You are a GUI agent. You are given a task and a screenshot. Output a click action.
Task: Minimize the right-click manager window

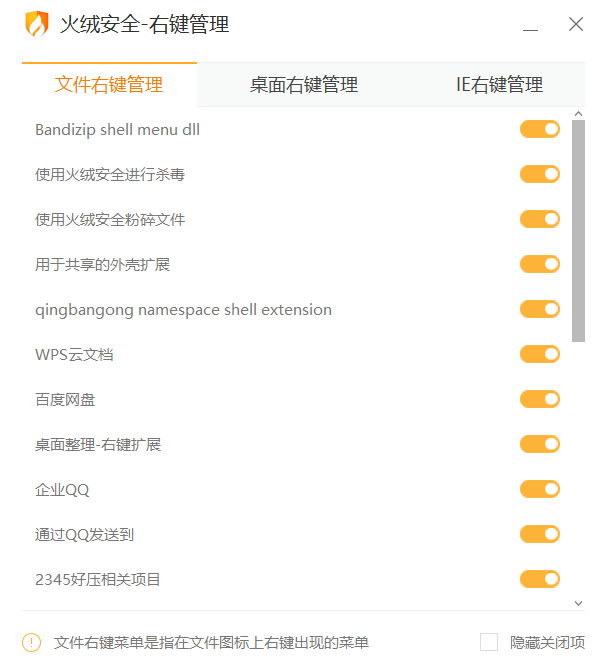click(530, 25)
